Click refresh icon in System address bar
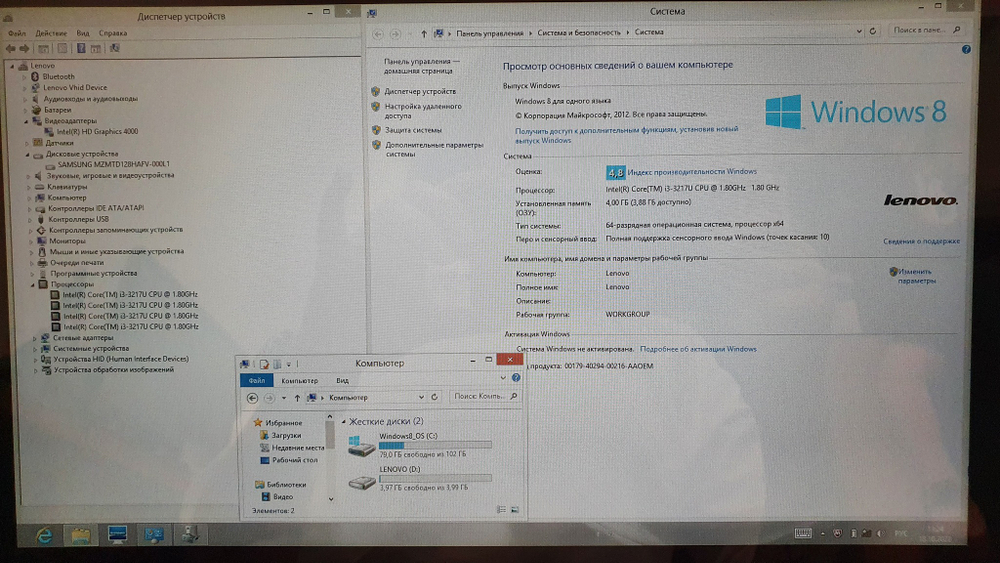The width and height of the screenshot is (1000, 563). (873, 31)
